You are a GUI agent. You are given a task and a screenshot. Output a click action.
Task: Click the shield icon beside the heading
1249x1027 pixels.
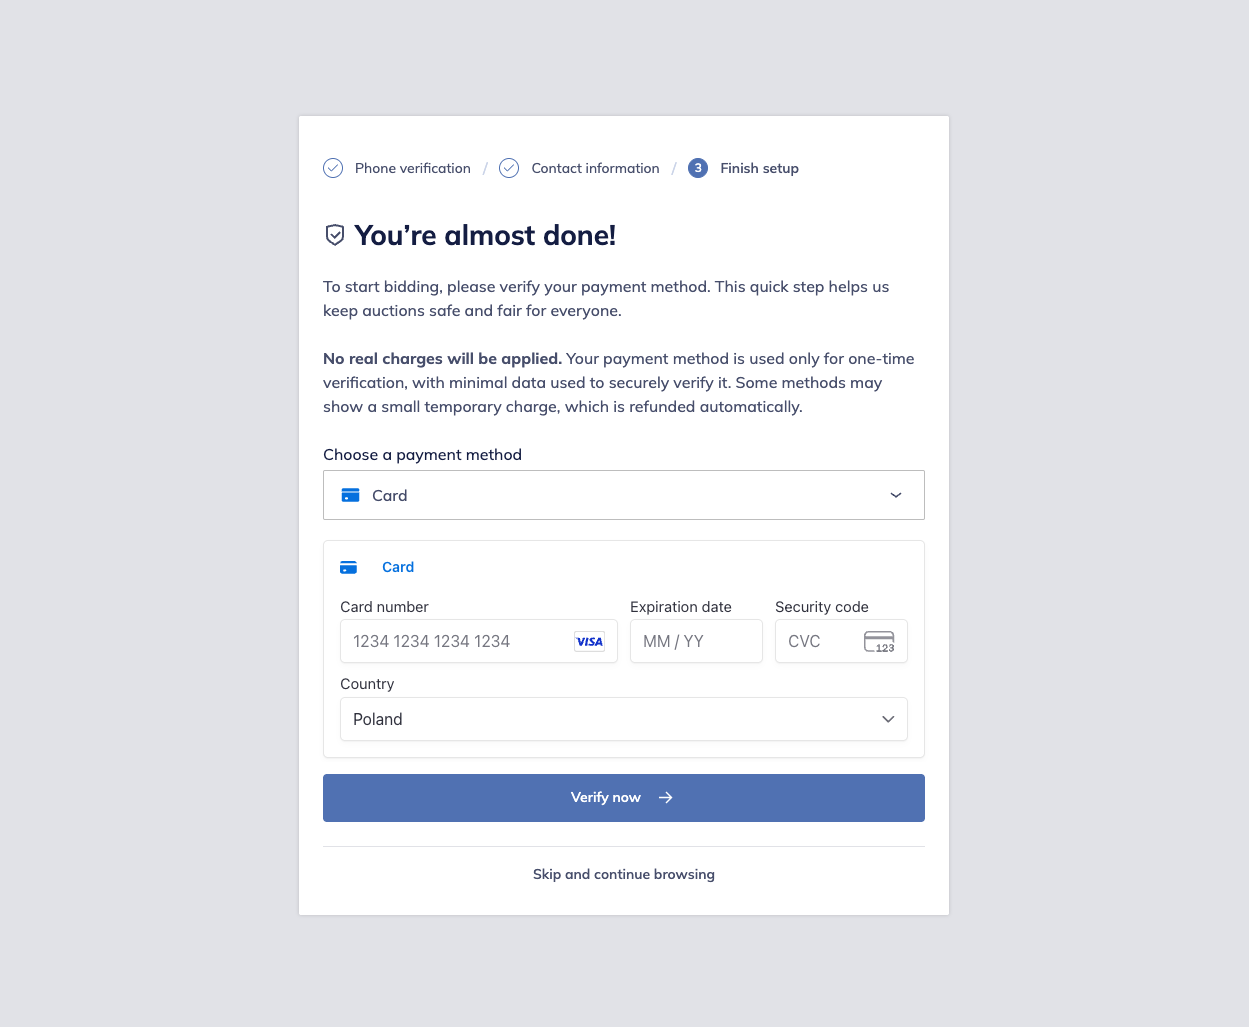tap(335, 235)
